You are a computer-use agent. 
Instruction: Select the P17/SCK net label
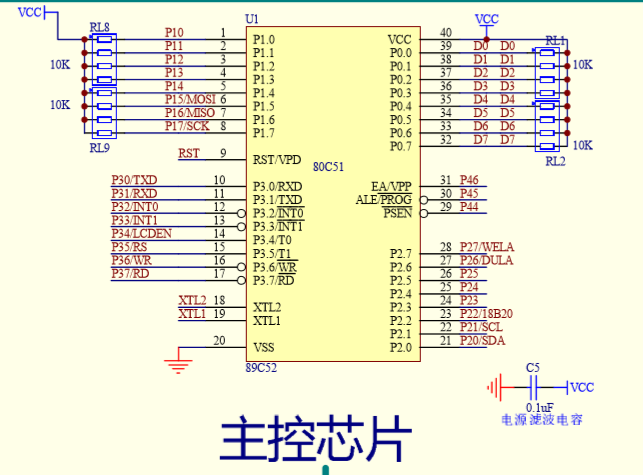(x=187, y=126)
